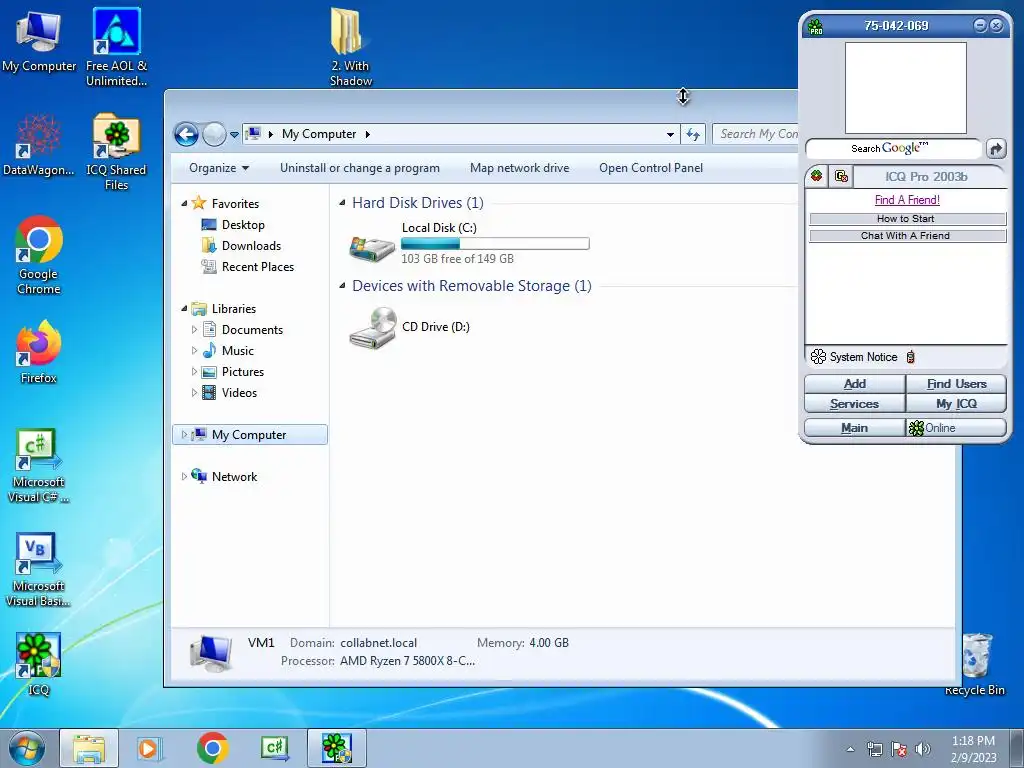Click the Explorer Back arrow button
This screenshot has width=1024, height=768.
pos(186,135)
